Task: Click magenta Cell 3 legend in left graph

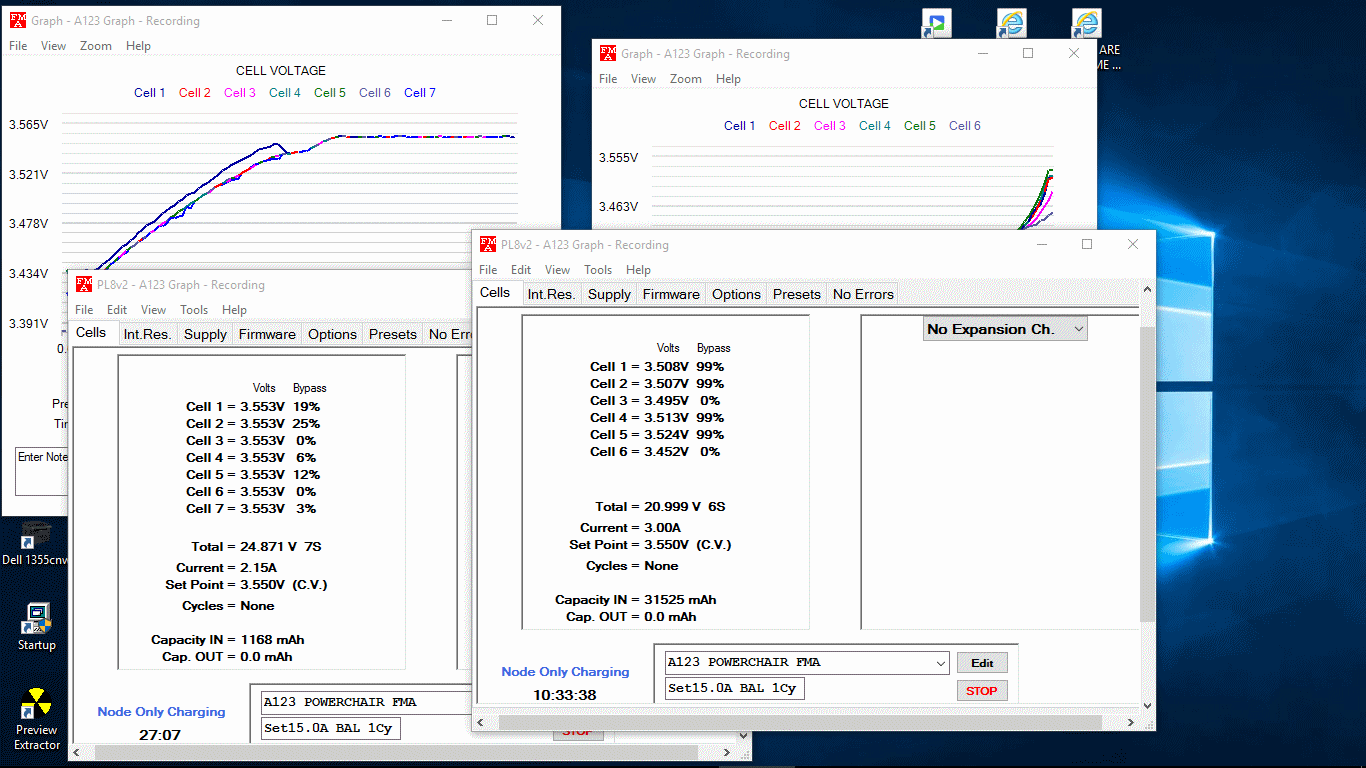Action: (x=239, y=93)
